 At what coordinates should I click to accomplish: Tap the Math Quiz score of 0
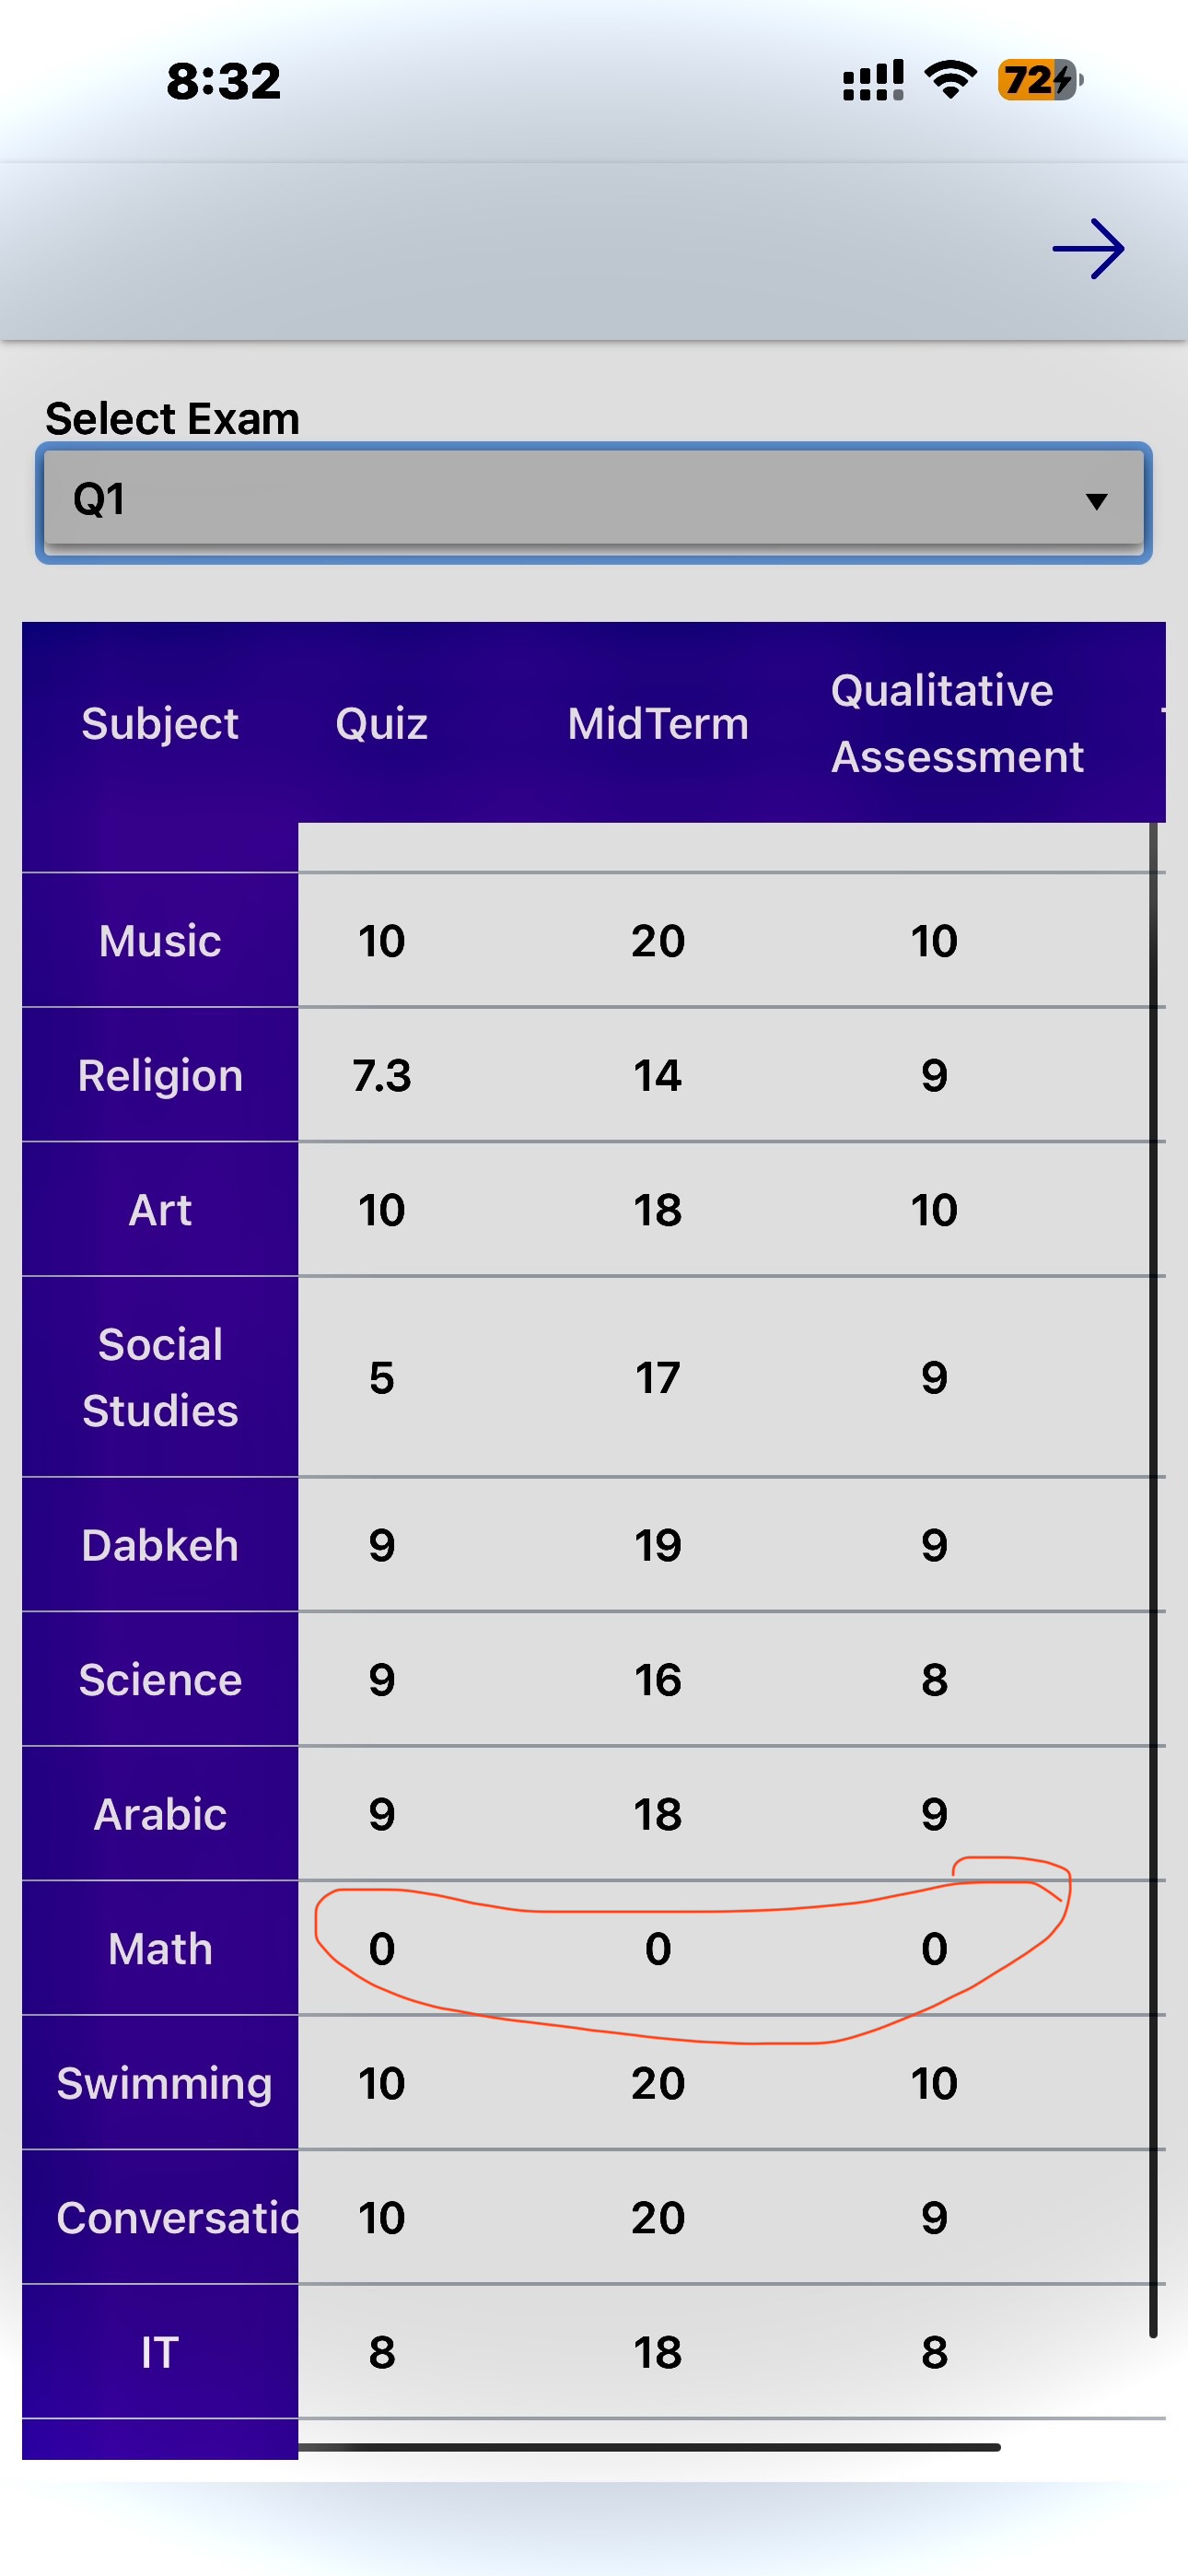tap(382, 1949)
